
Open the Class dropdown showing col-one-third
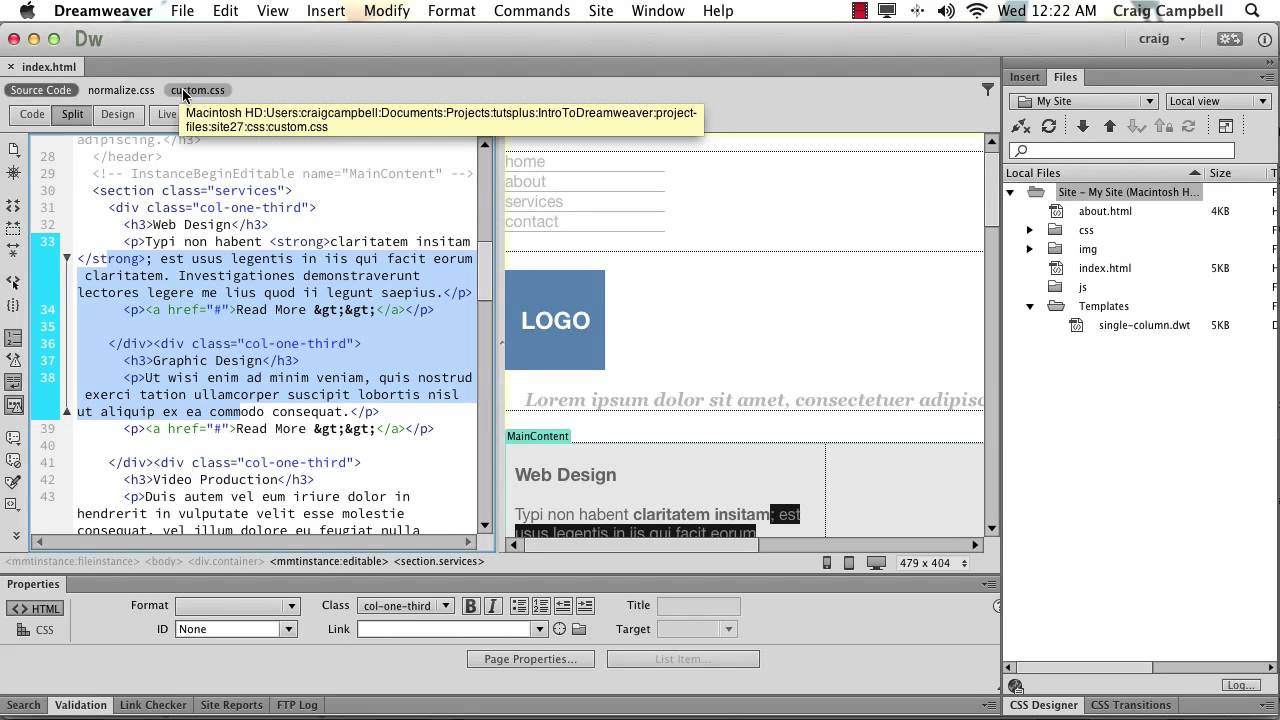coord(405,606)
